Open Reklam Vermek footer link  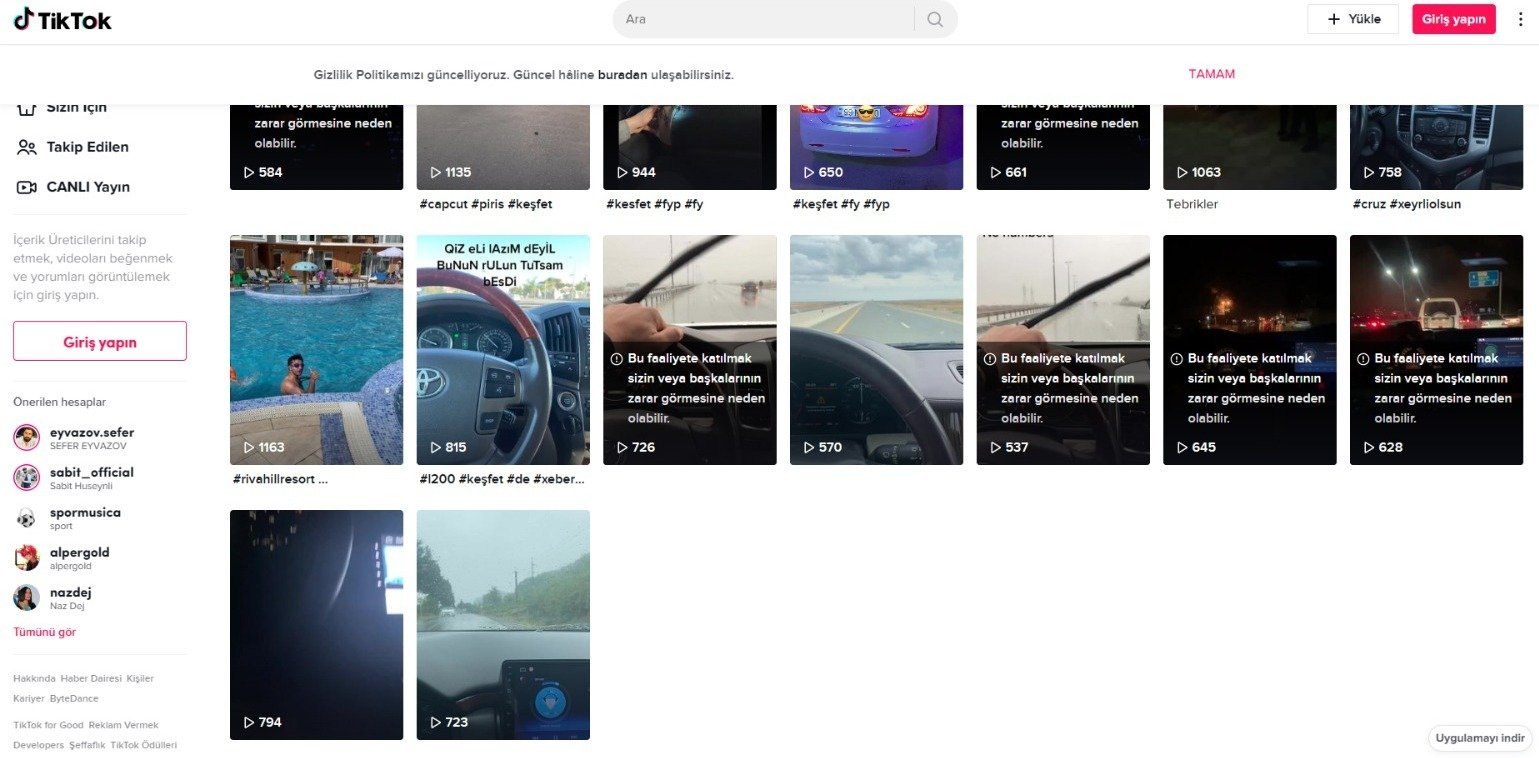(x=123, y=725)
